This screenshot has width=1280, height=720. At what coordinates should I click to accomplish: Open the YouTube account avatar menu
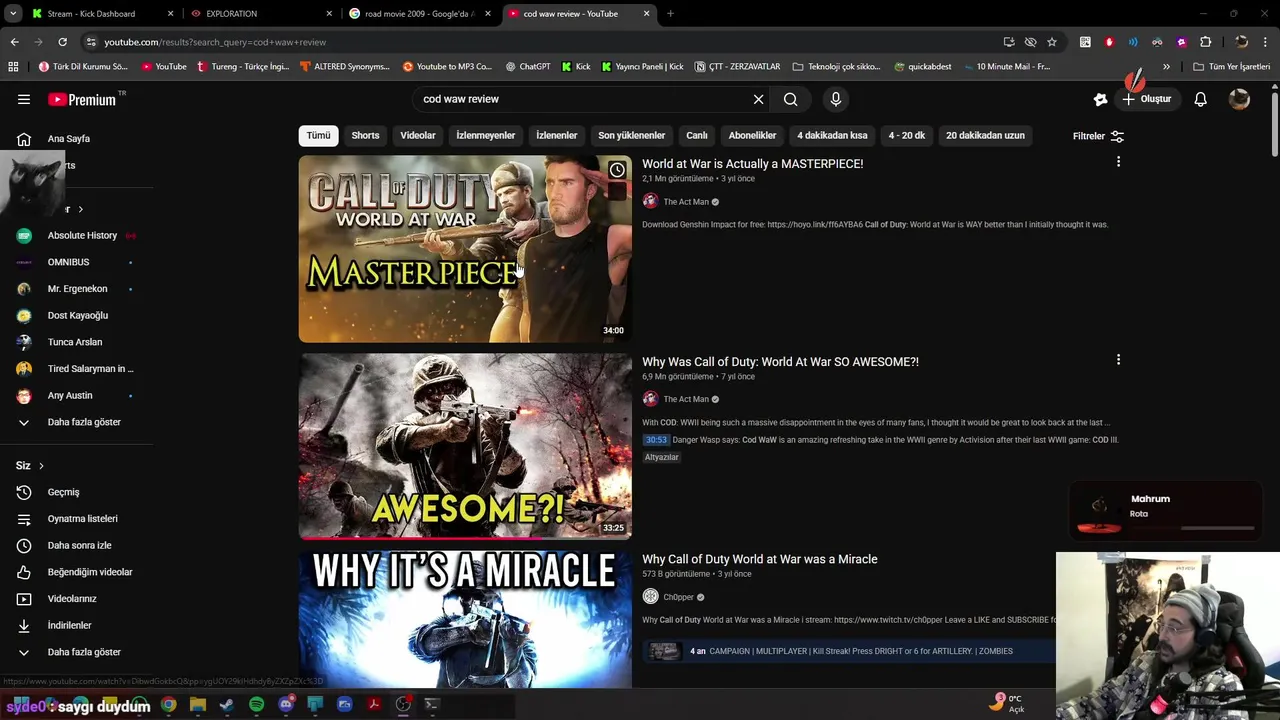(x=1239, y=99)
